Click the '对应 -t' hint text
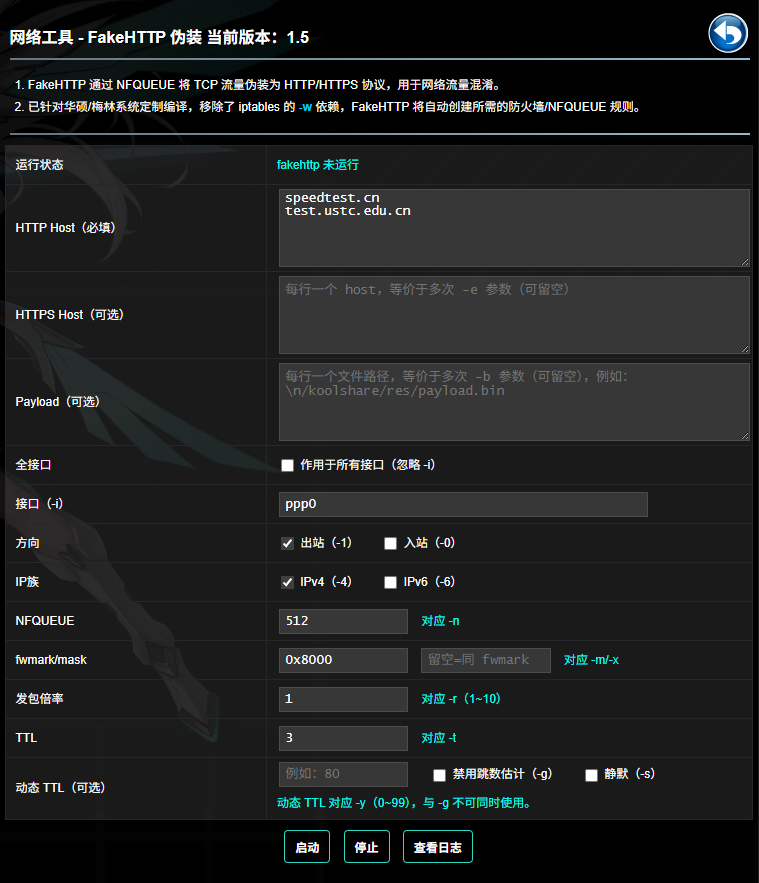The height and width of the screenshot is (883, 759). (x=439, y=737)
